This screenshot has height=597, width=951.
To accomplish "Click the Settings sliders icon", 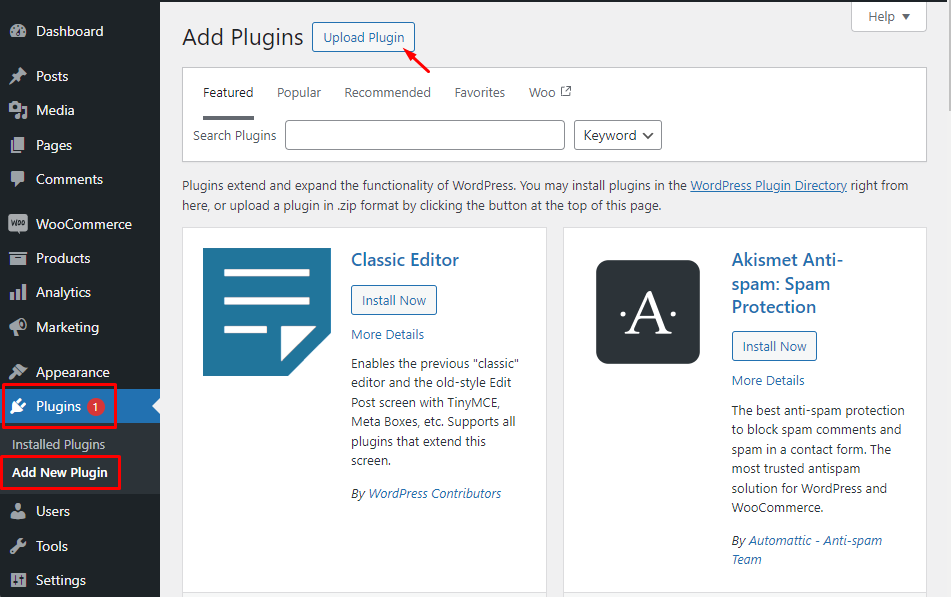I will click(x=18, y=580).
